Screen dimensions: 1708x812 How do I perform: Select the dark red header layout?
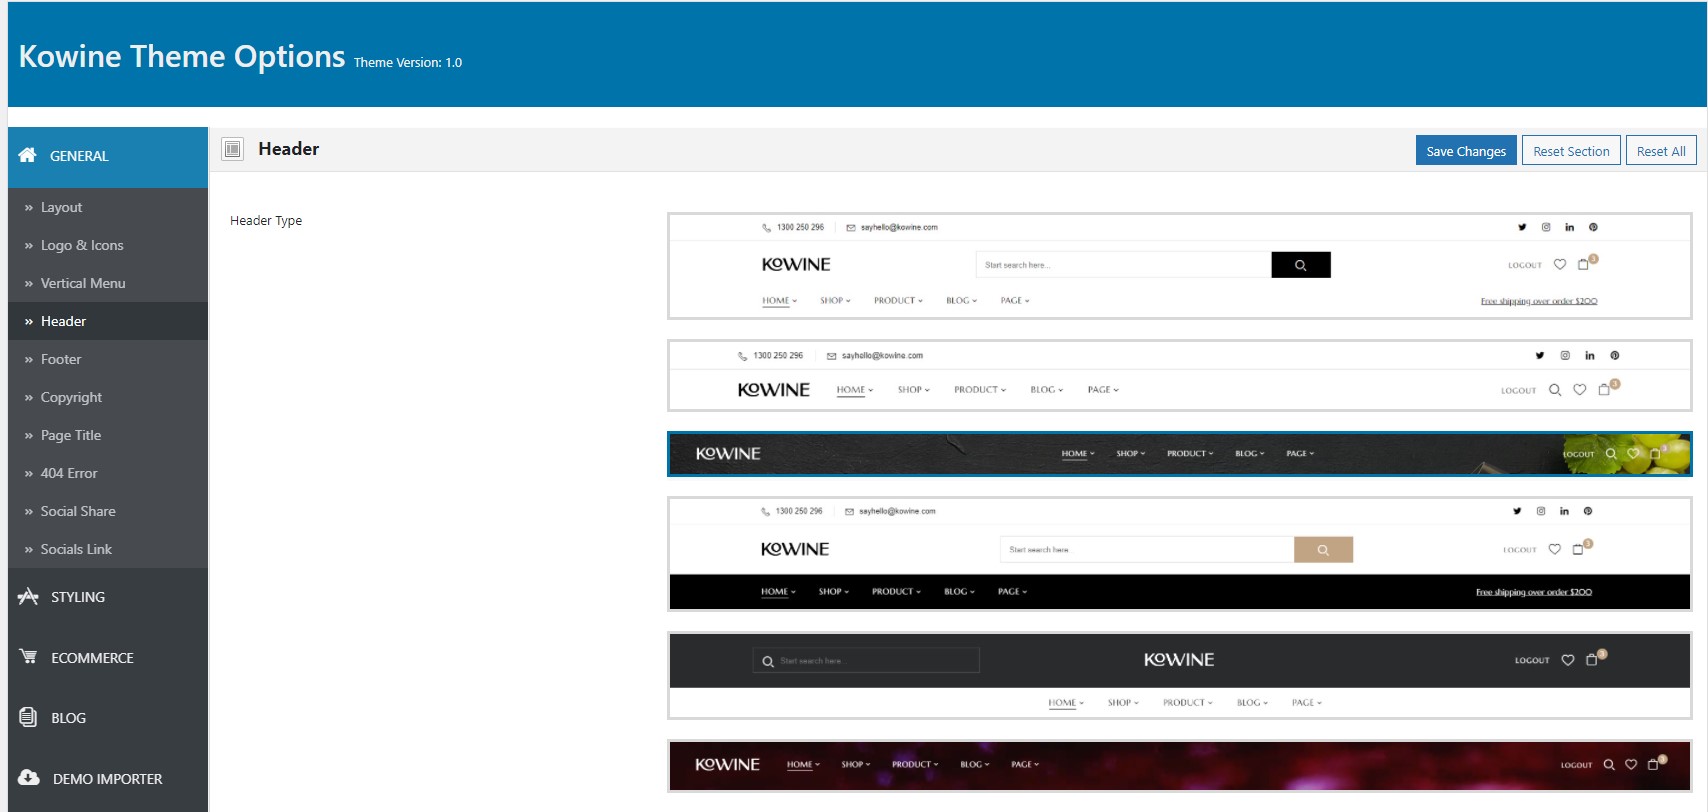pyautogui.click(x=1180, y=766)
